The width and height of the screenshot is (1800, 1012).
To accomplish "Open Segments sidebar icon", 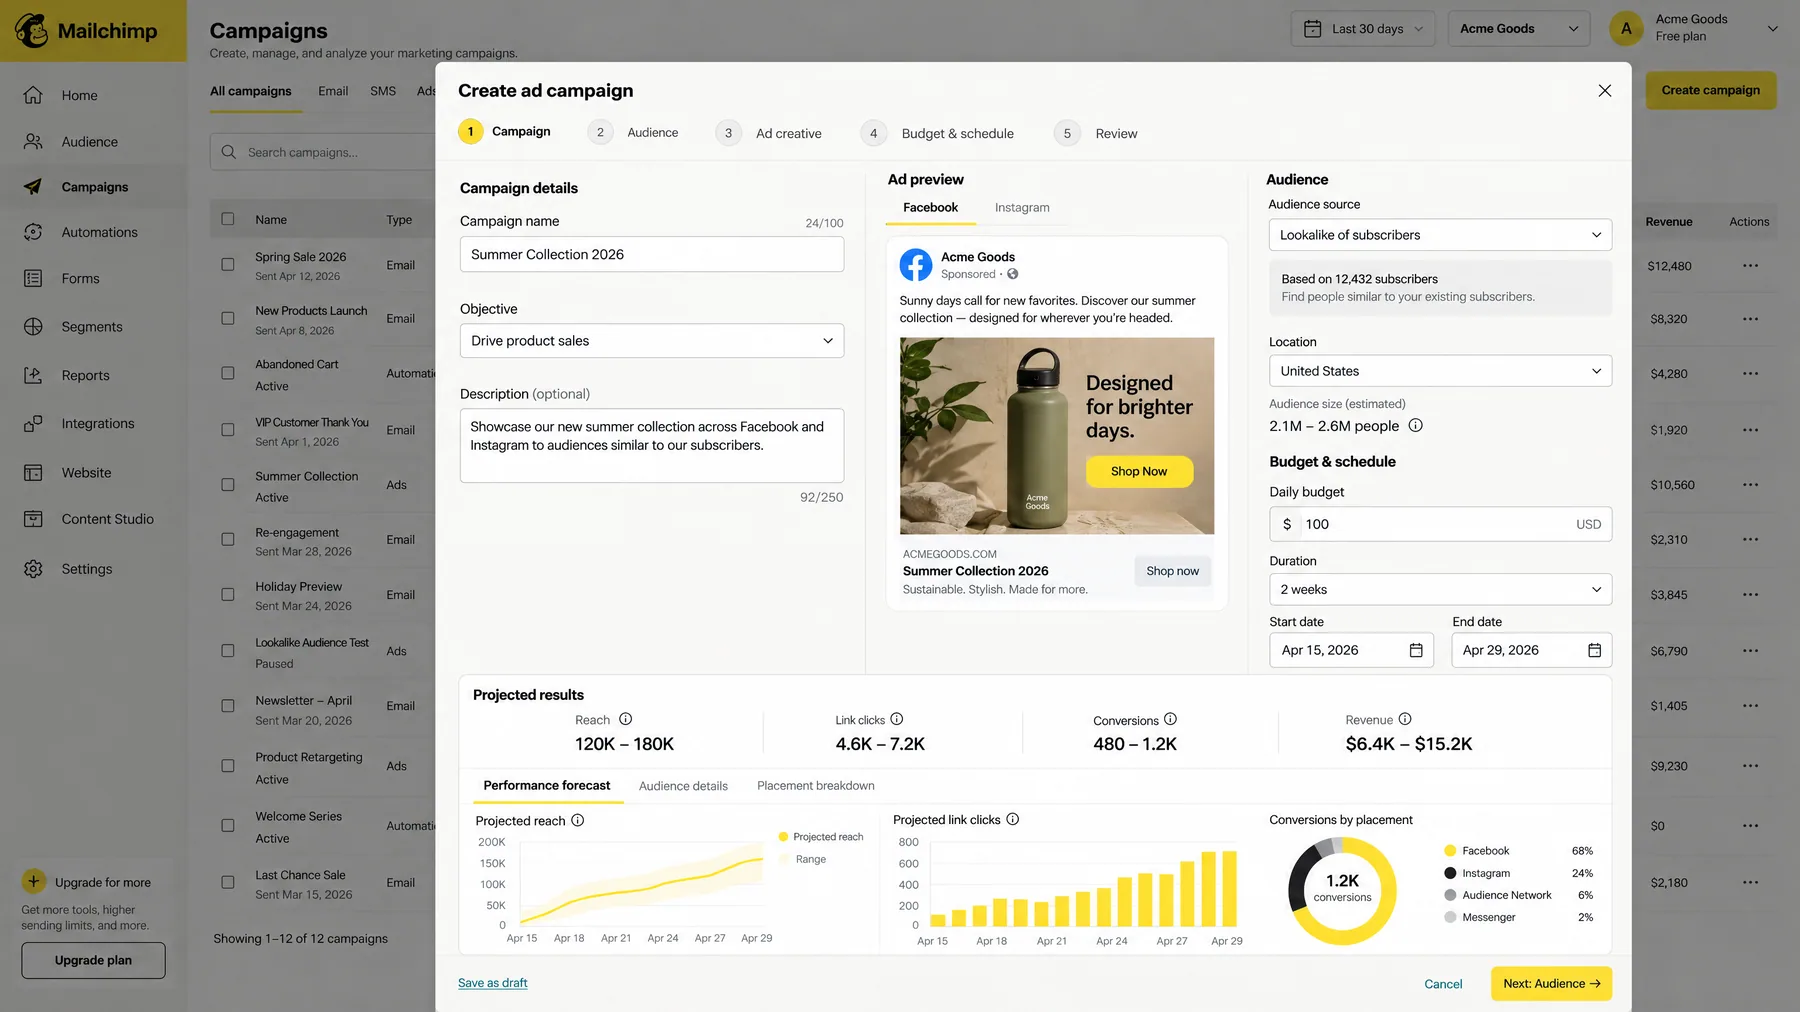I will [33, 327].
